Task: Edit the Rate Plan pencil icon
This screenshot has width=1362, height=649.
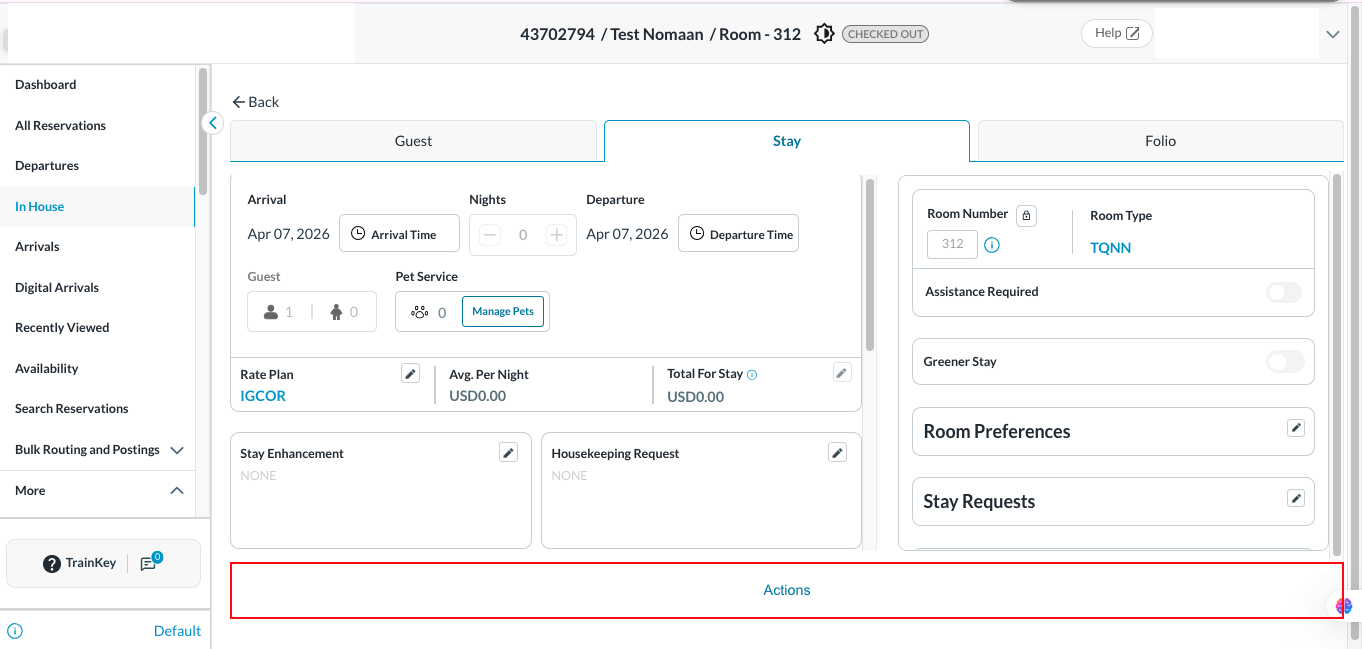Action: (x=410, y=373)
